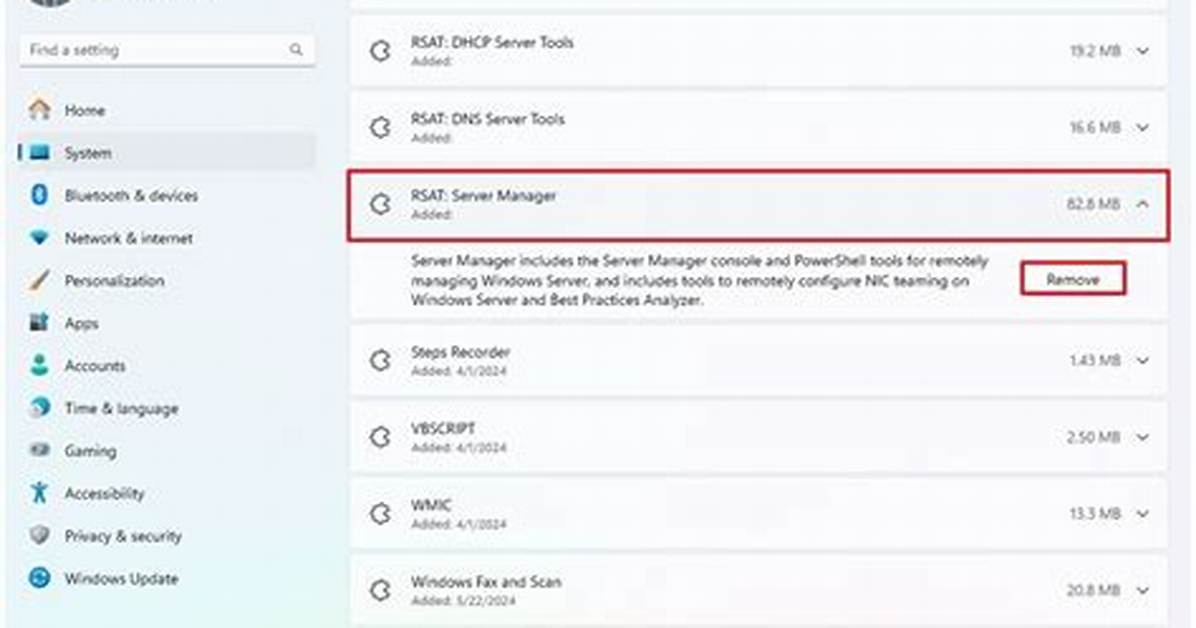Click the RSAT: DHCP Server Tools feature icon
The image size is (1196, 628).
tap(381, 51)
